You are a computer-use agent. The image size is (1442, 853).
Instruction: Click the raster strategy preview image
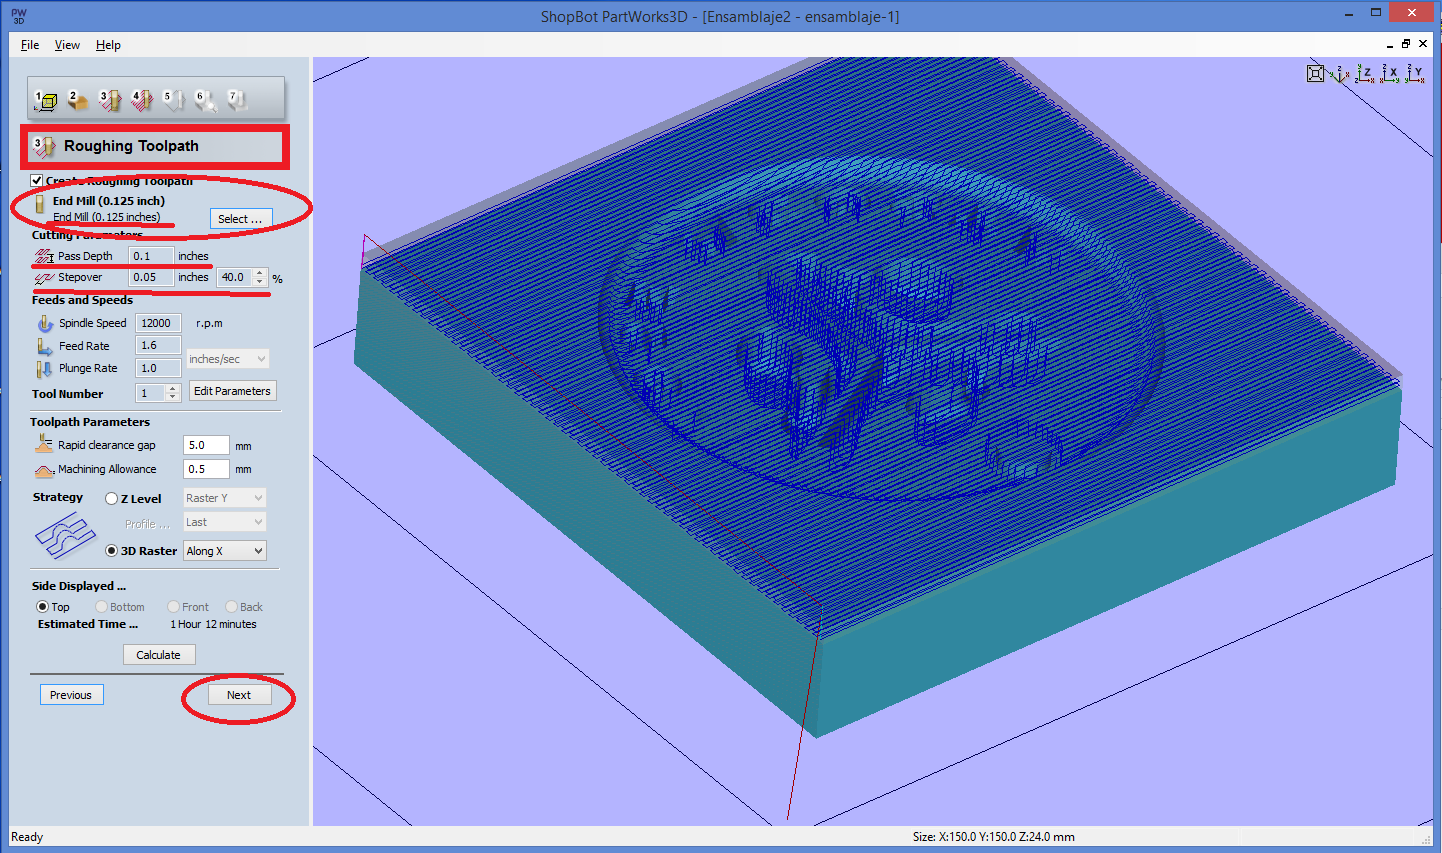tap(65, 536)
